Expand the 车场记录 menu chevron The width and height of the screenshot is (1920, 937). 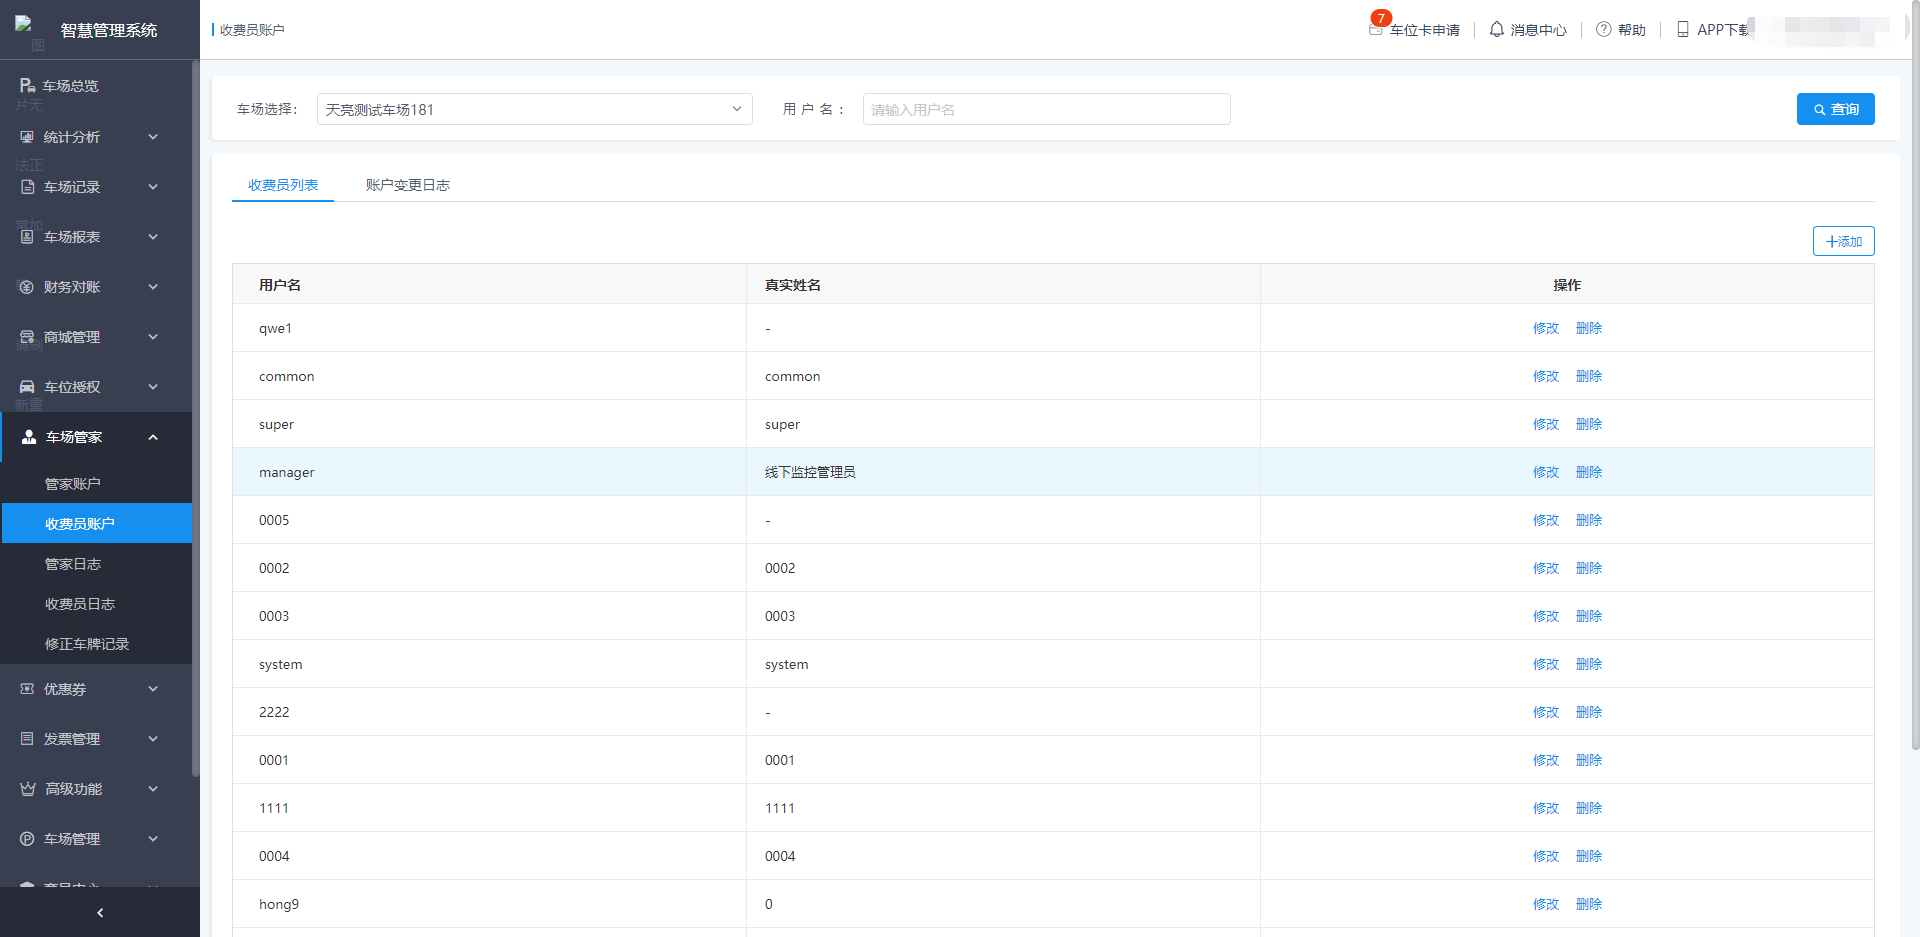point(153,187)
